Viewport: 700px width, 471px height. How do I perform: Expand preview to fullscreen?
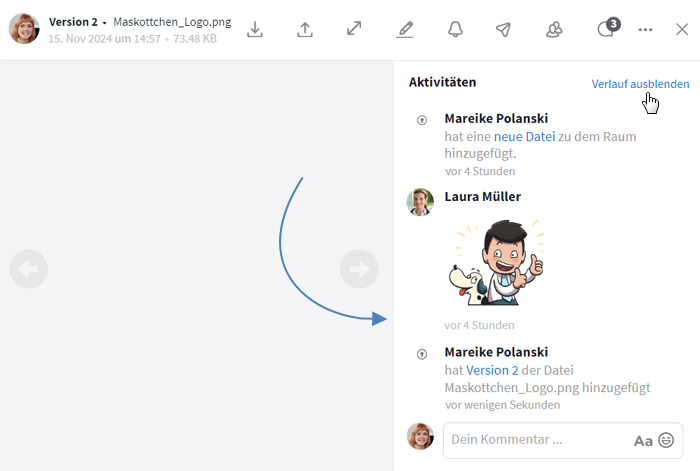click(354, 29)
